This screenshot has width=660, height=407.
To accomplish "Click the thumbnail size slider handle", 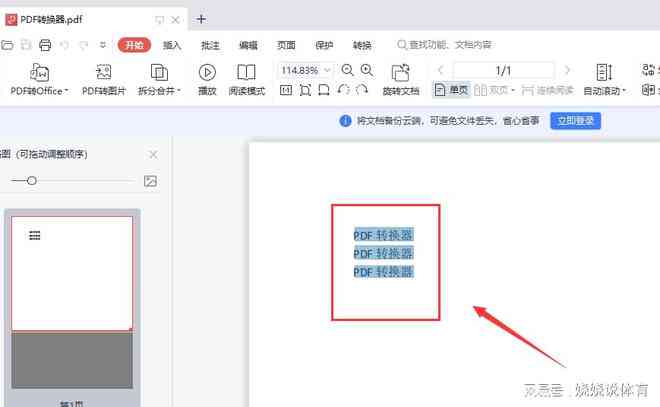I will (32, 181).
